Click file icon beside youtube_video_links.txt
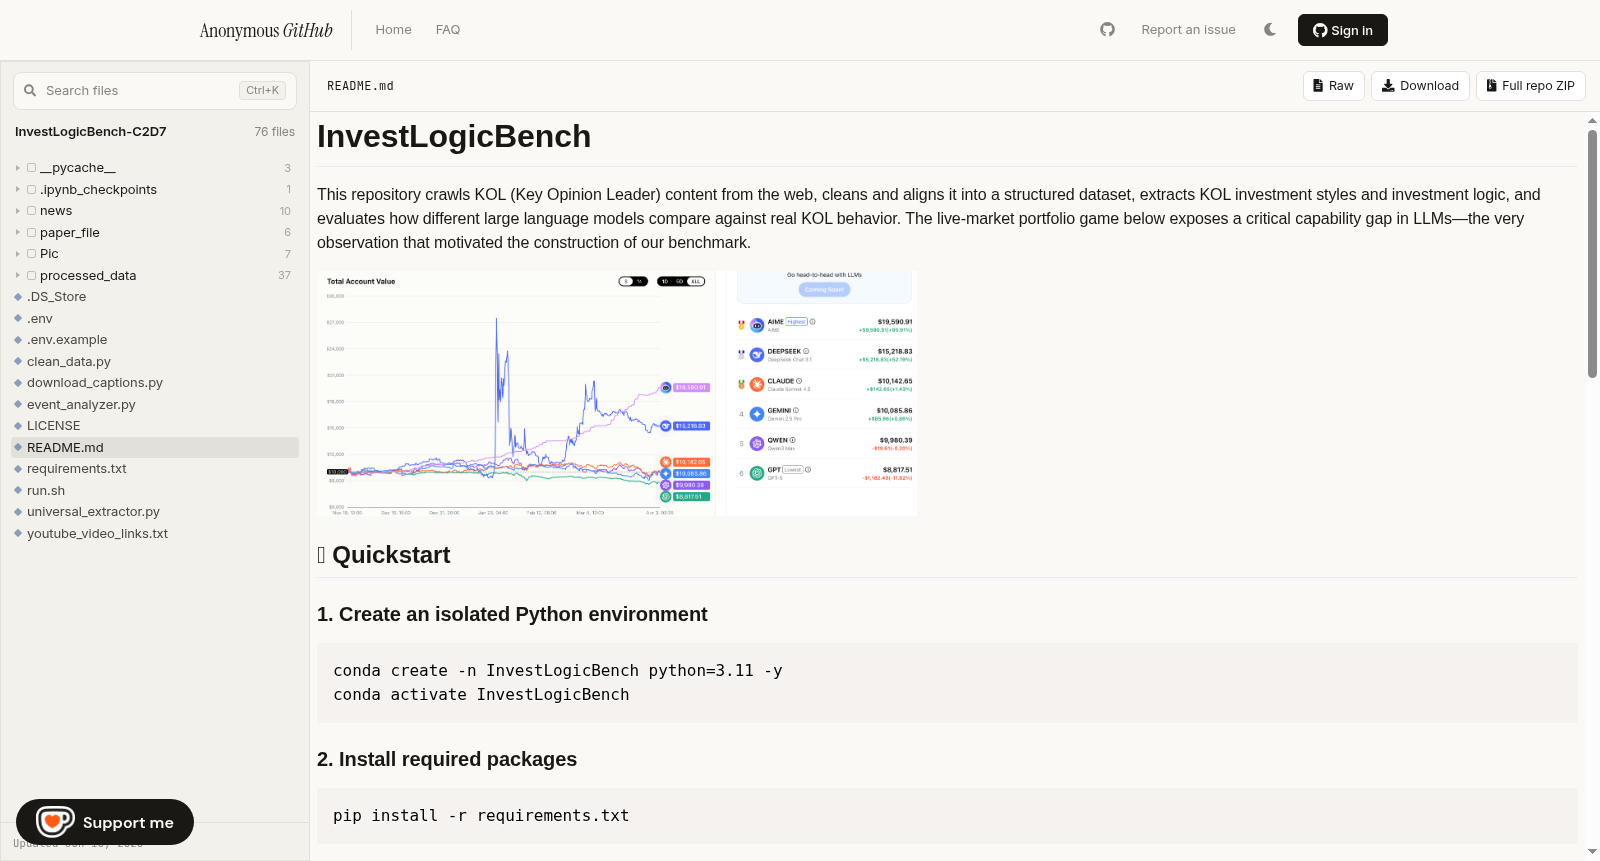Image resolution: width=1600 pixels, height=861 pixels. click(18, 534)
